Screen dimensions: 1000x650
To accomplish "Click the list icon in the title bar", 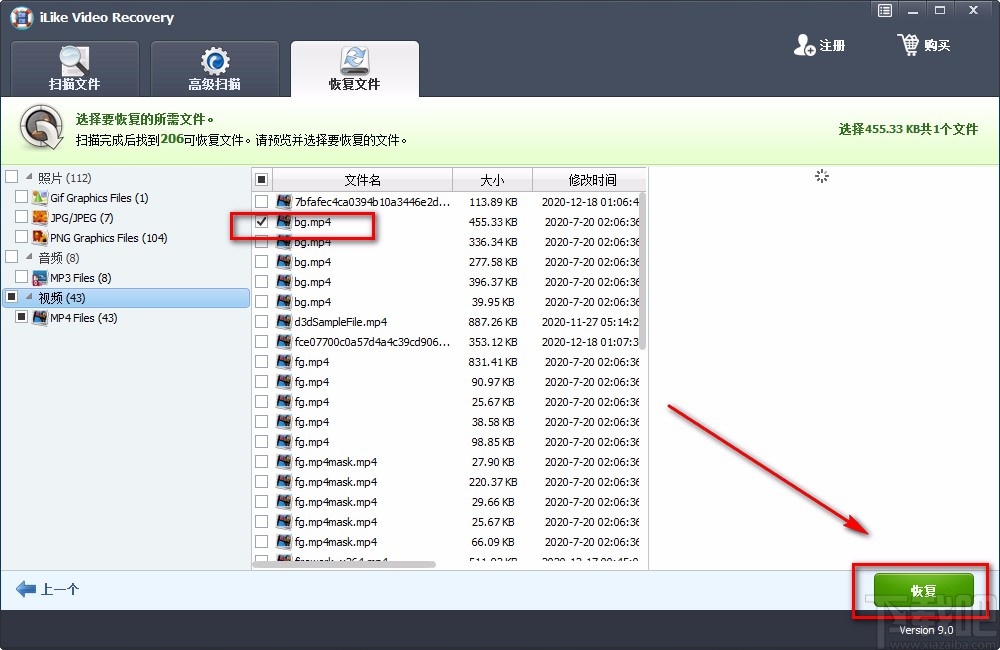I will pyautogui.click(x=884, y=10).
